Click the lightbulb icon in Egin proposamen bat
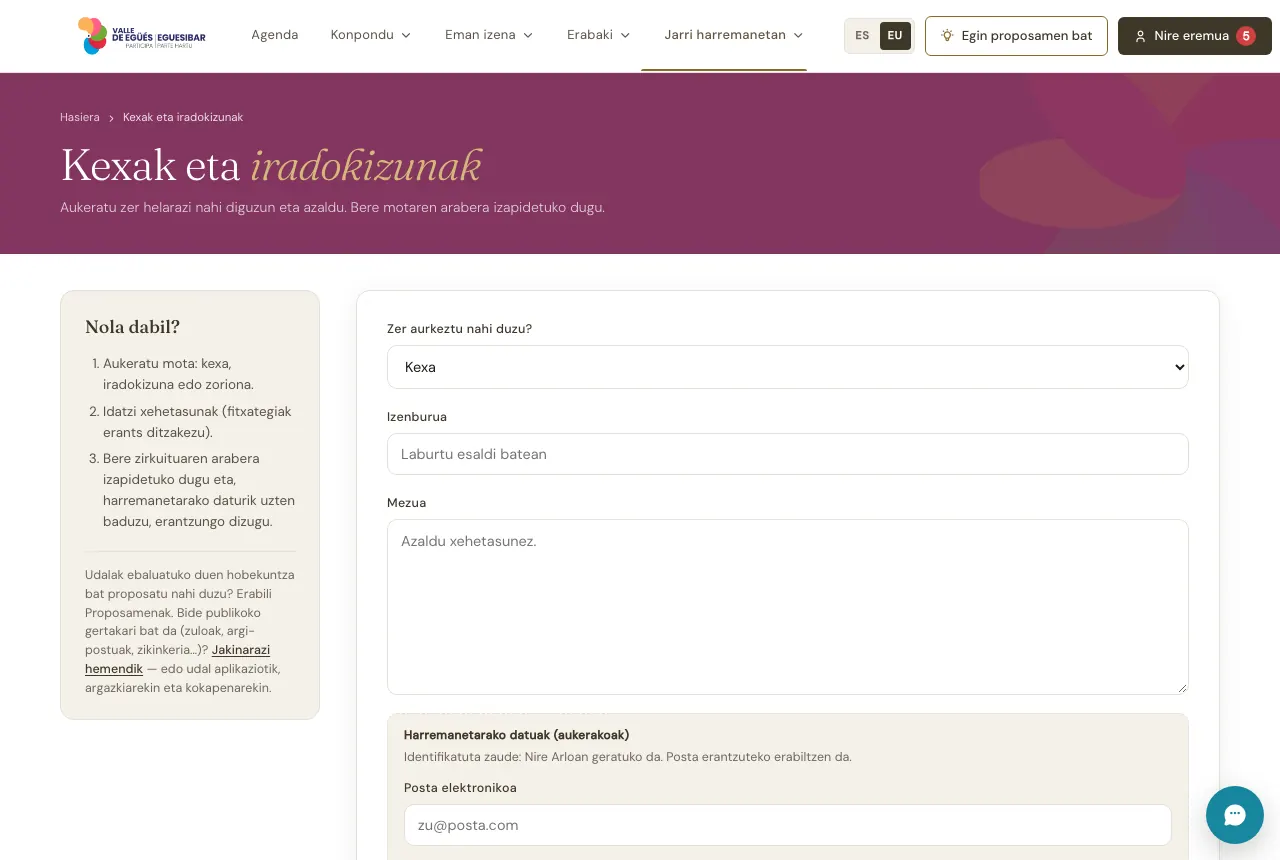This screenshot has width=1280, height=860. pos(947,36)
